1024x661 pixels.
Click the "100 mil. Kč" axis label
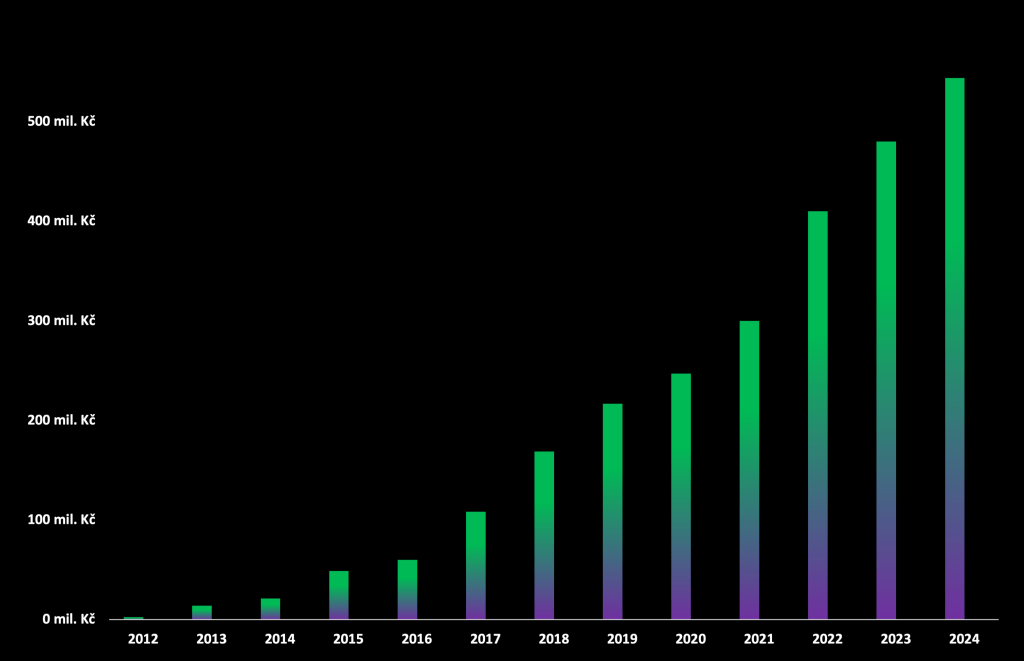(61, 519)
